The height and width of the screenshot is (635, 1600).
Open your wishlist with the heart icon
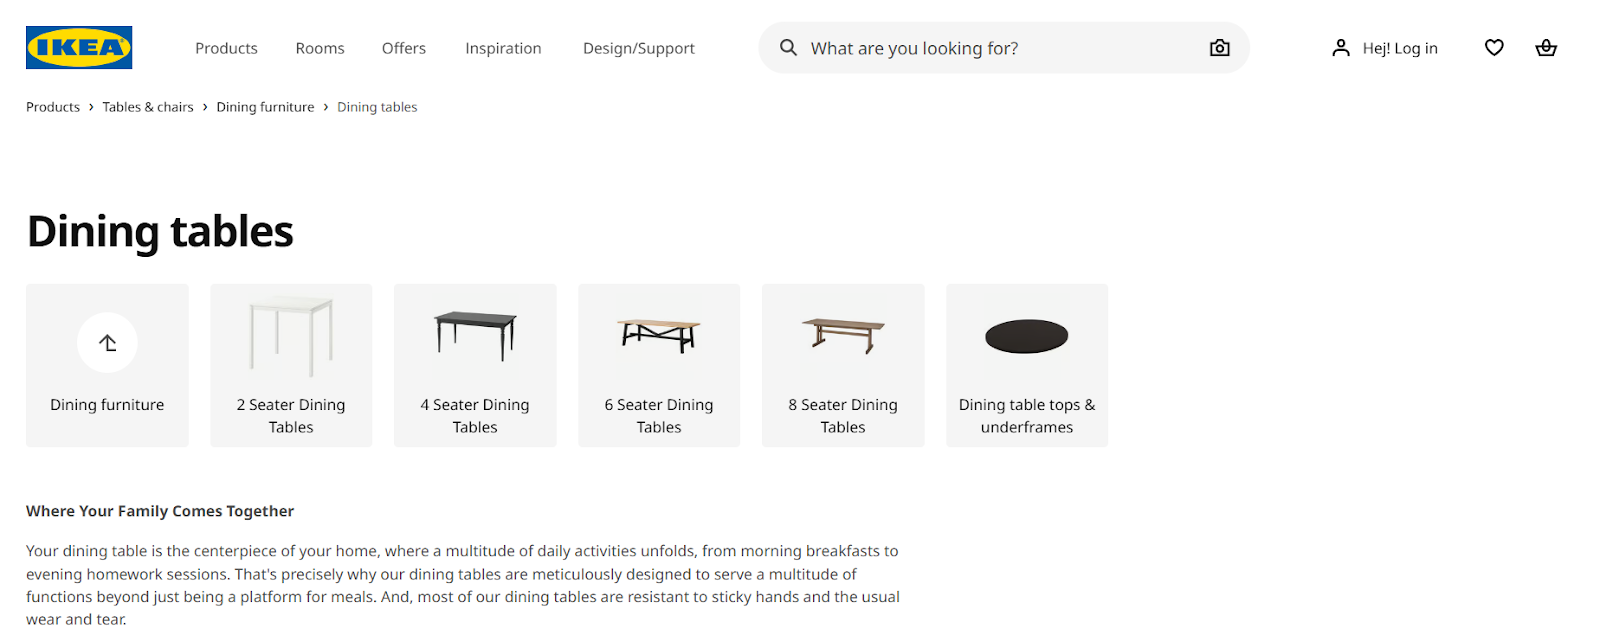[1493, 47]
